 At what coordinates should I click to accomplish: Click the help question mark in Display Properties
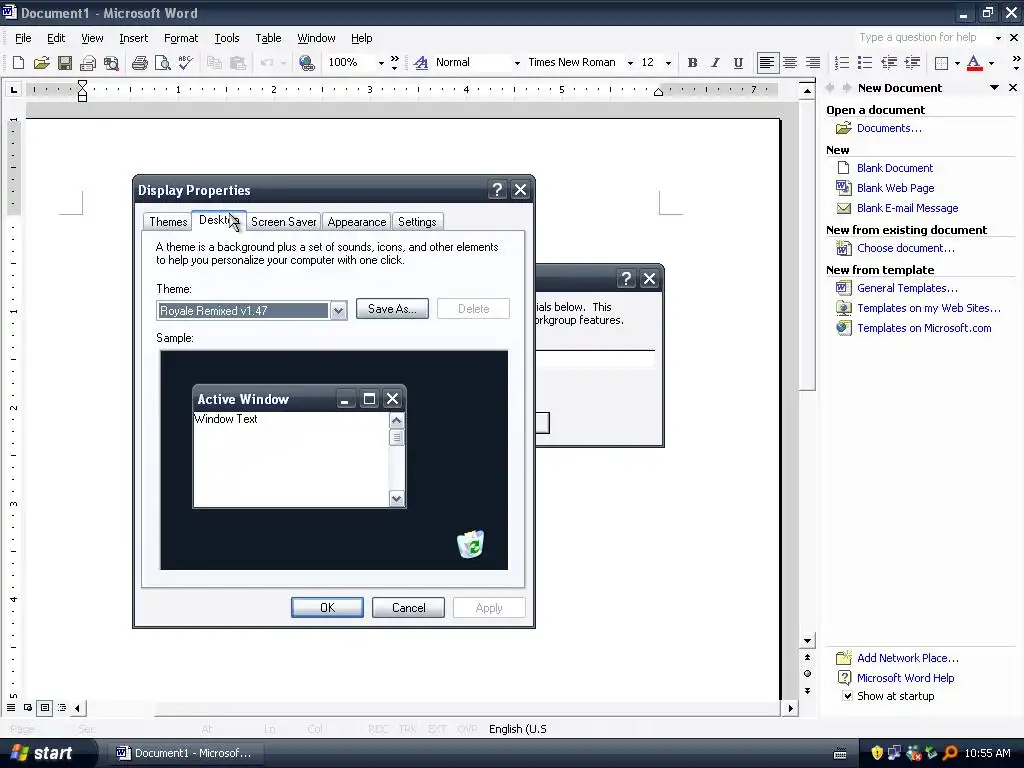pyautogui.click(x=497, y=189)
